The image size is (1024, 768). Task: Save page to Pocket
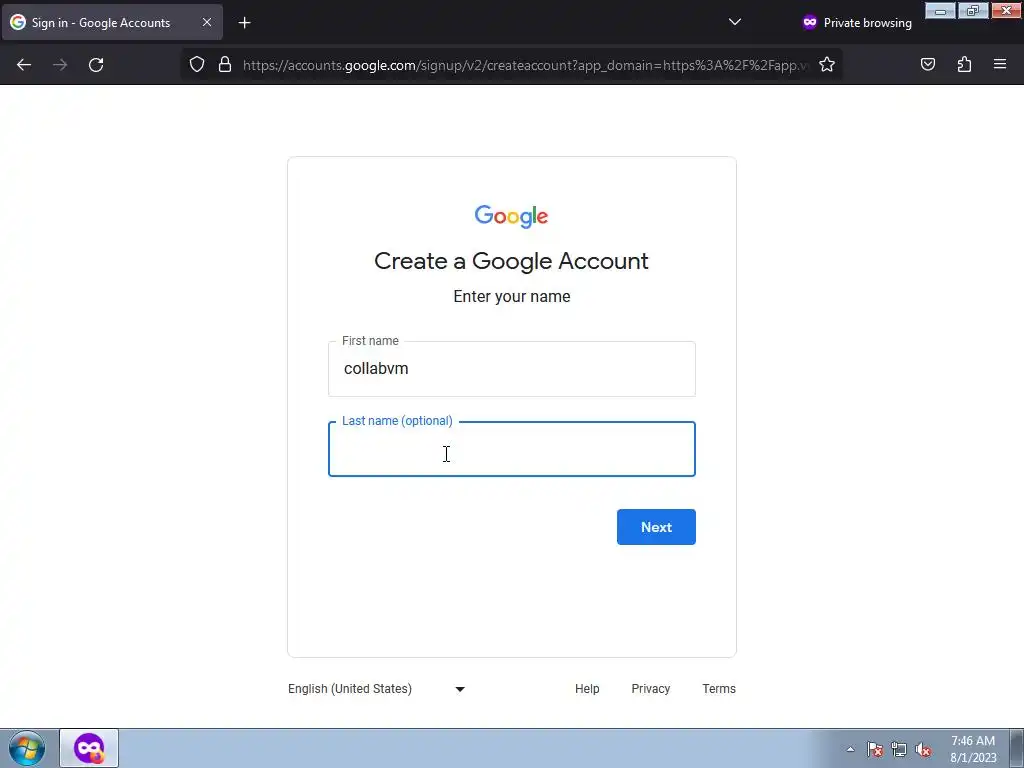[928, 65]
